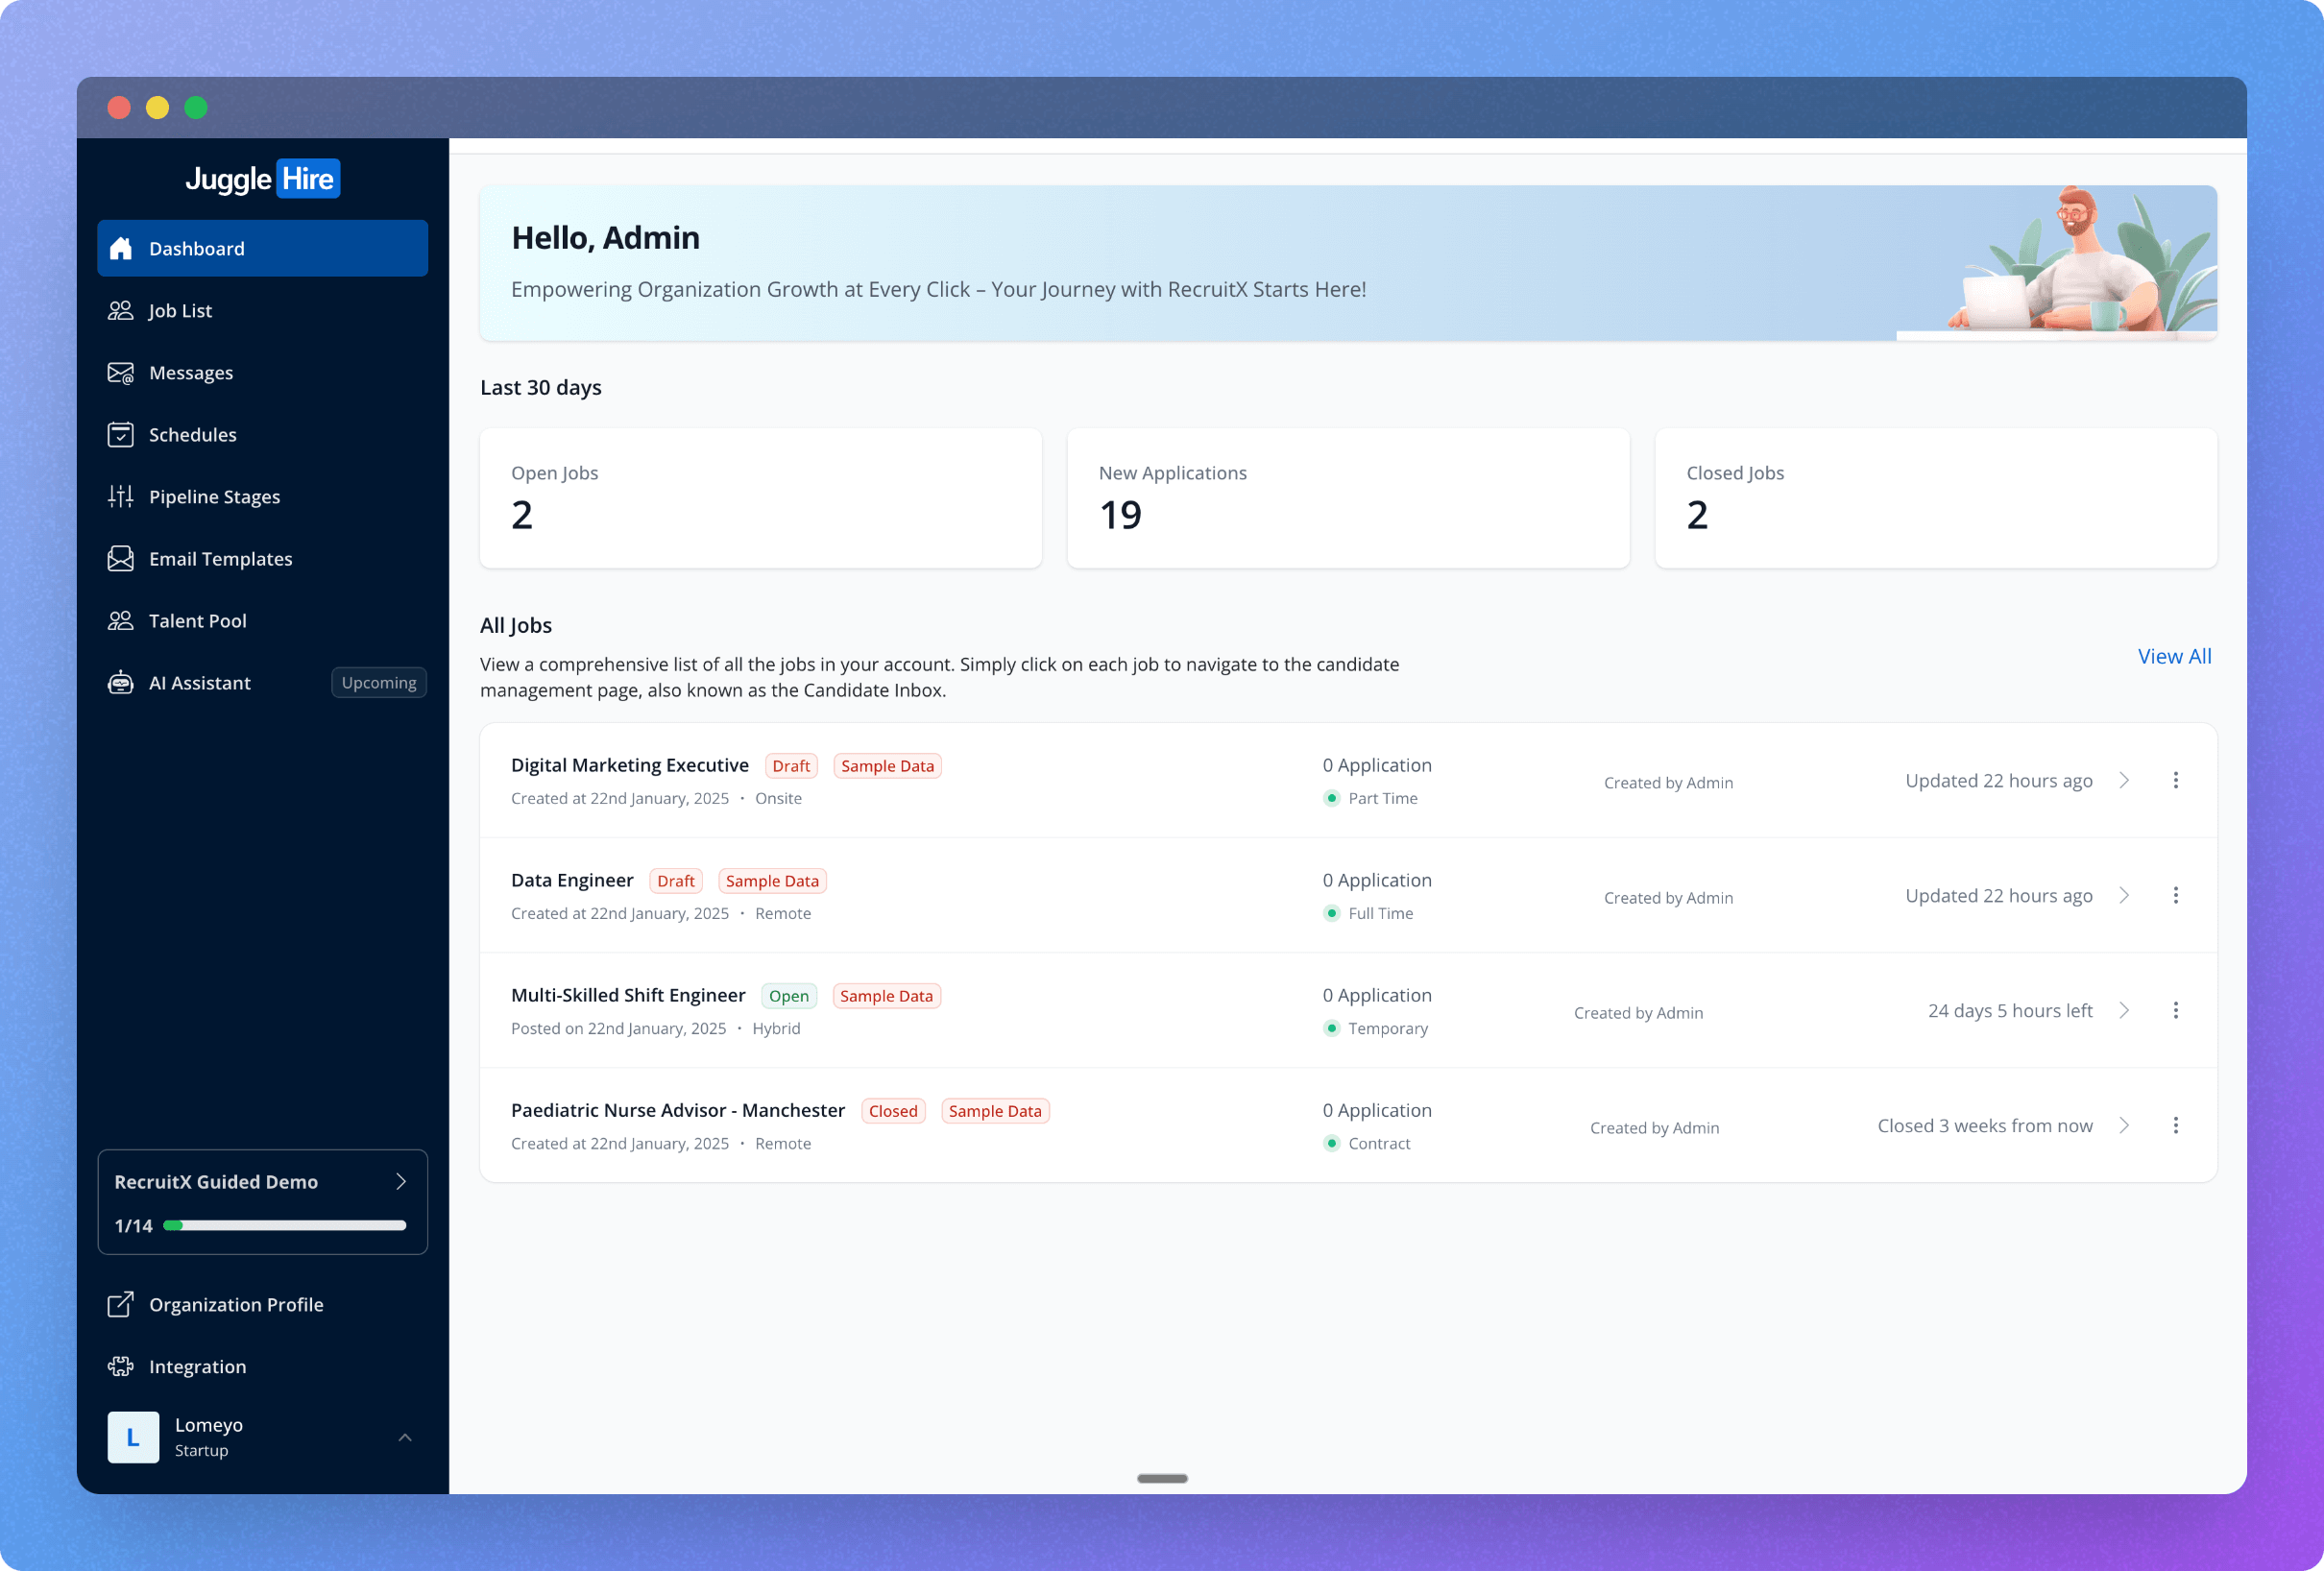The image size is (2324, 1571).
Task: Open Email Templates section
Action: [219, 558]
